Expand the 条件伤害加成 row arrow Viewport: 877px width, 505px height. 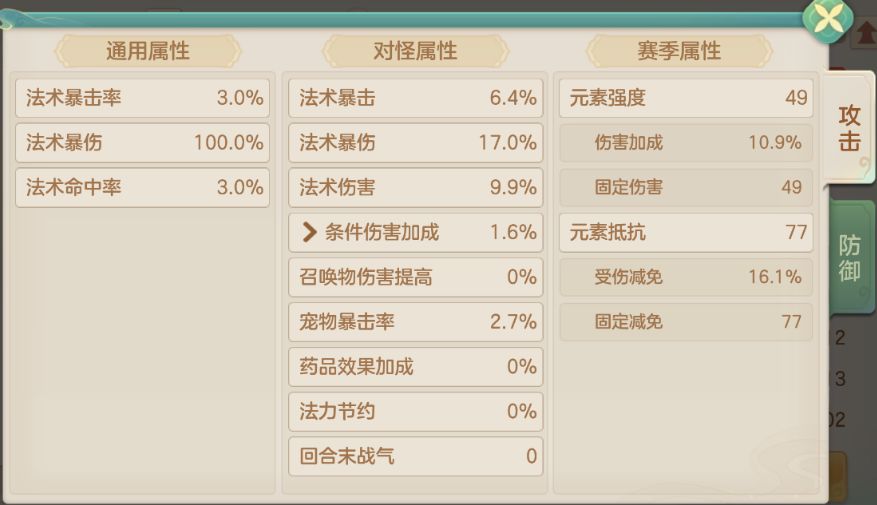click(309, 233)
